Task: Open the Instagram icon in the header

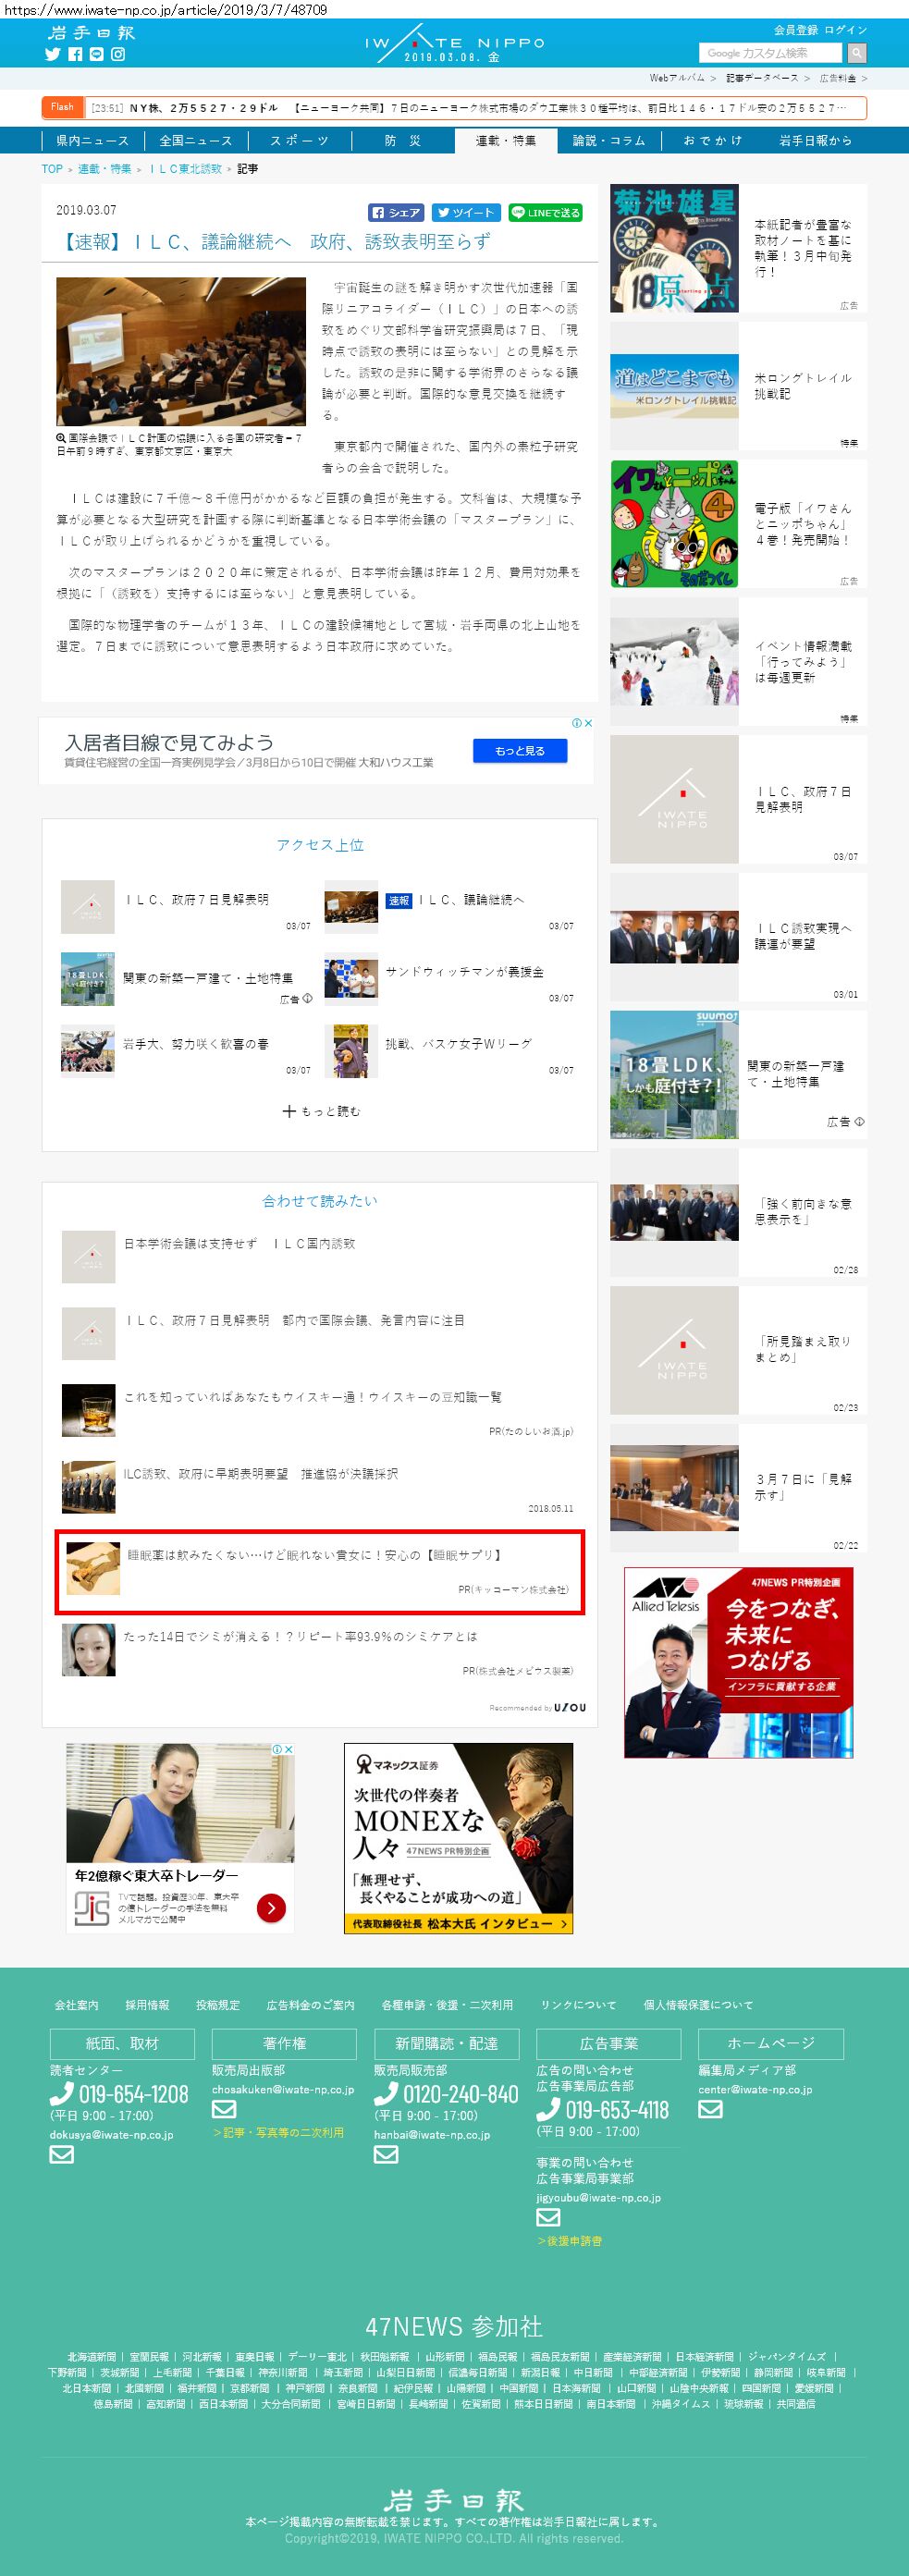Action: tap(118, 55)
